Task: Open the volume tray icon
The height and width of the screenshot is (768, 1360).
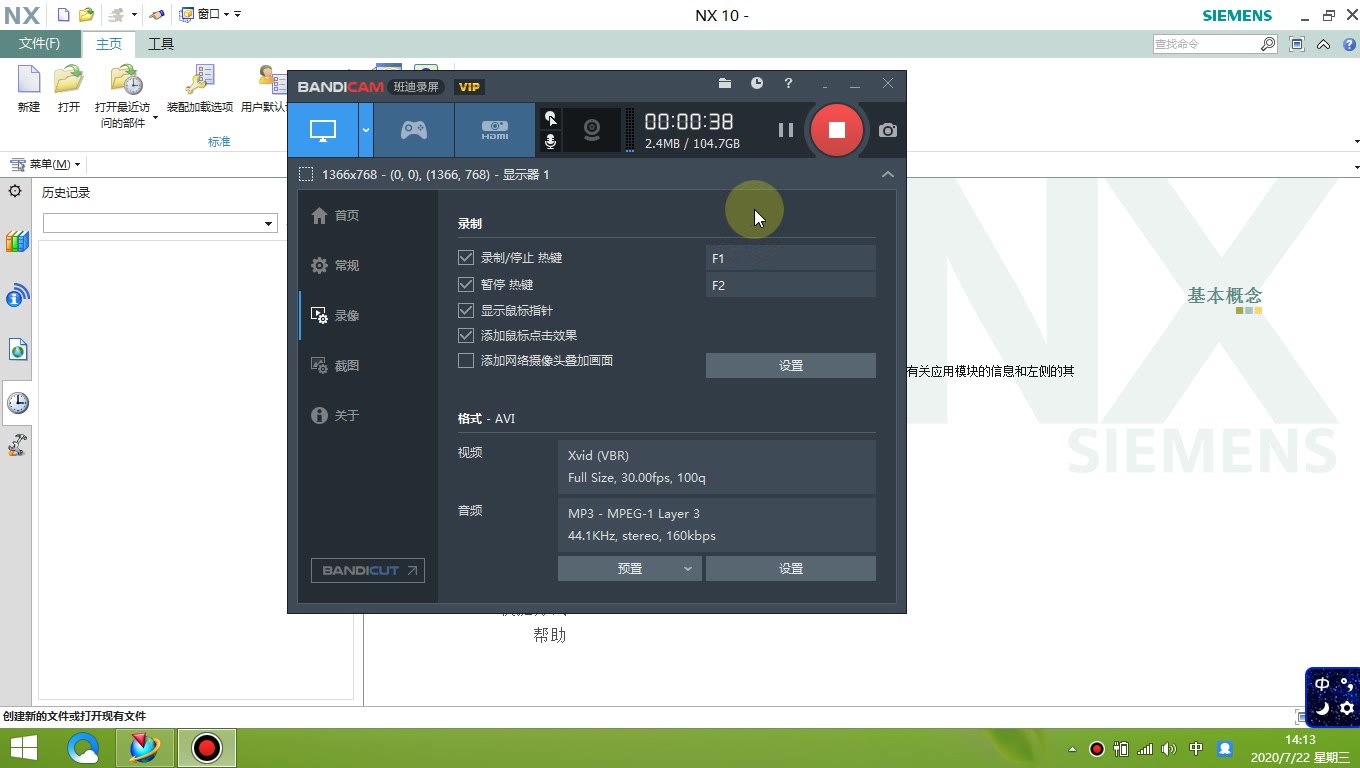Action: 1169,749
